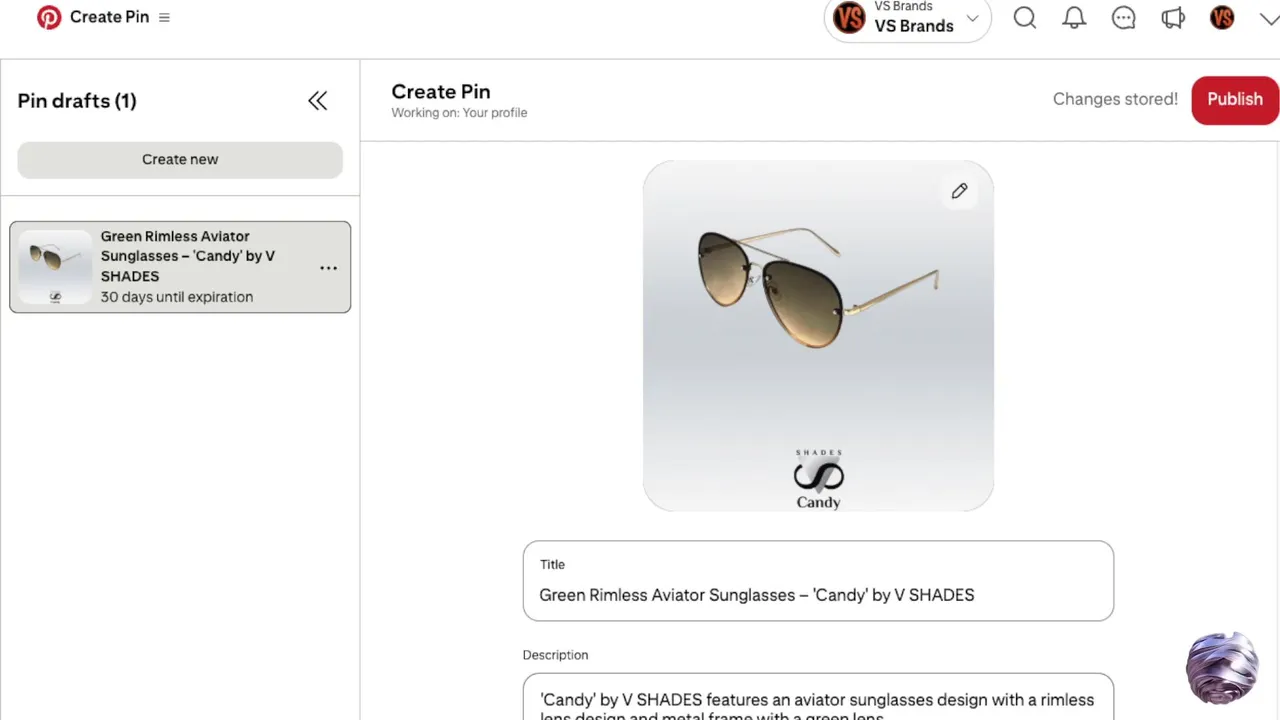The height and width of the screenshot is (720, 1280).
Task: Click the pencil edit icon on image
Action: [x=959, y=191]
